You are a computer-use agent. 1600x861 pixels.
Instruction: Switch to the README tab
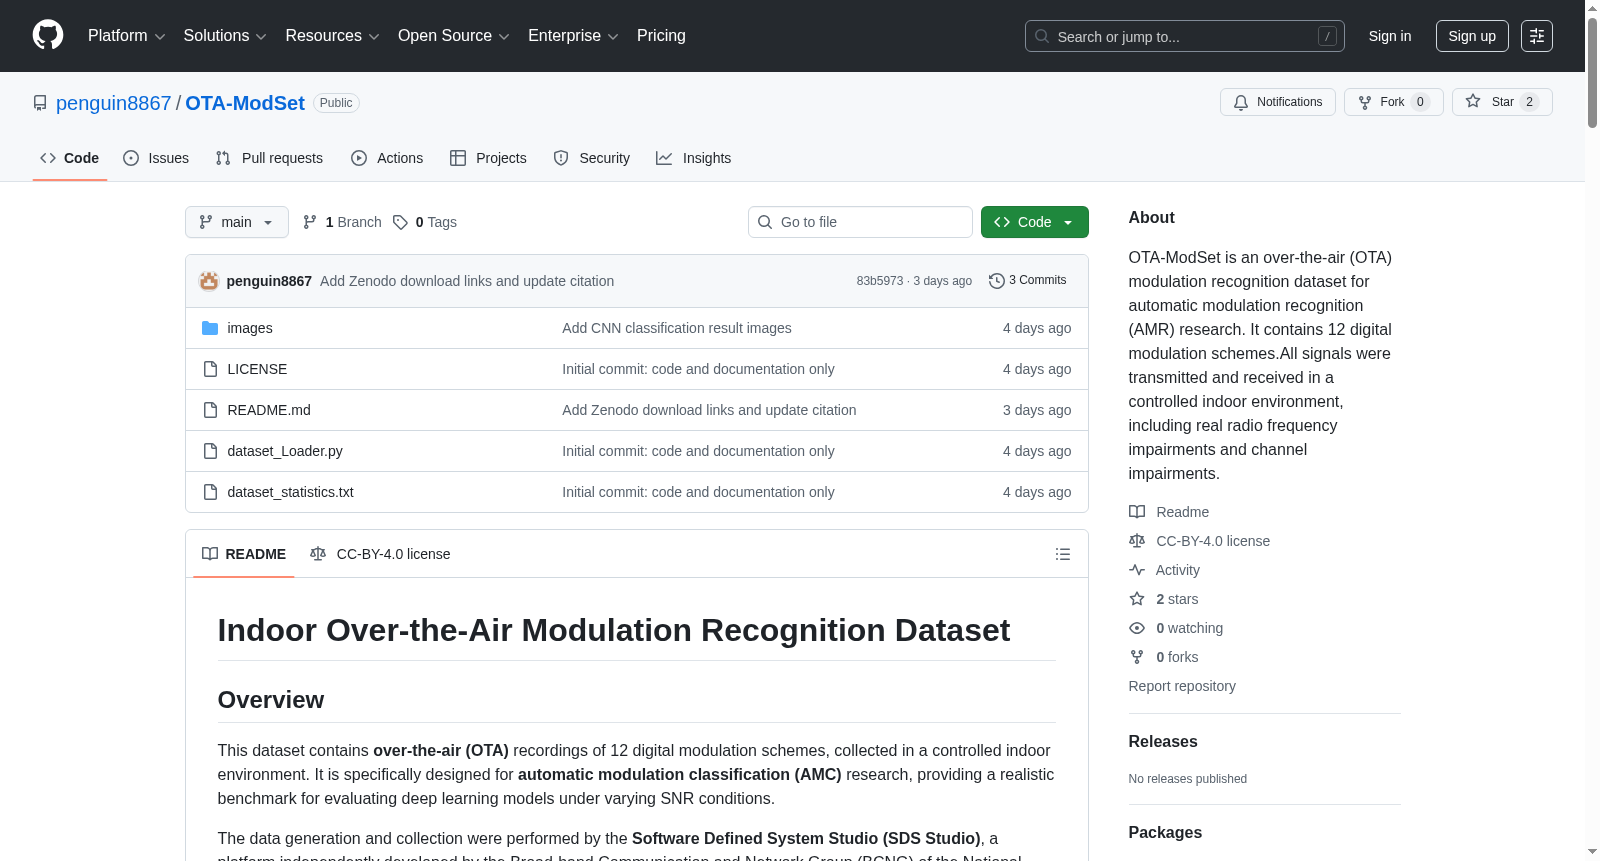click(244, 554)
